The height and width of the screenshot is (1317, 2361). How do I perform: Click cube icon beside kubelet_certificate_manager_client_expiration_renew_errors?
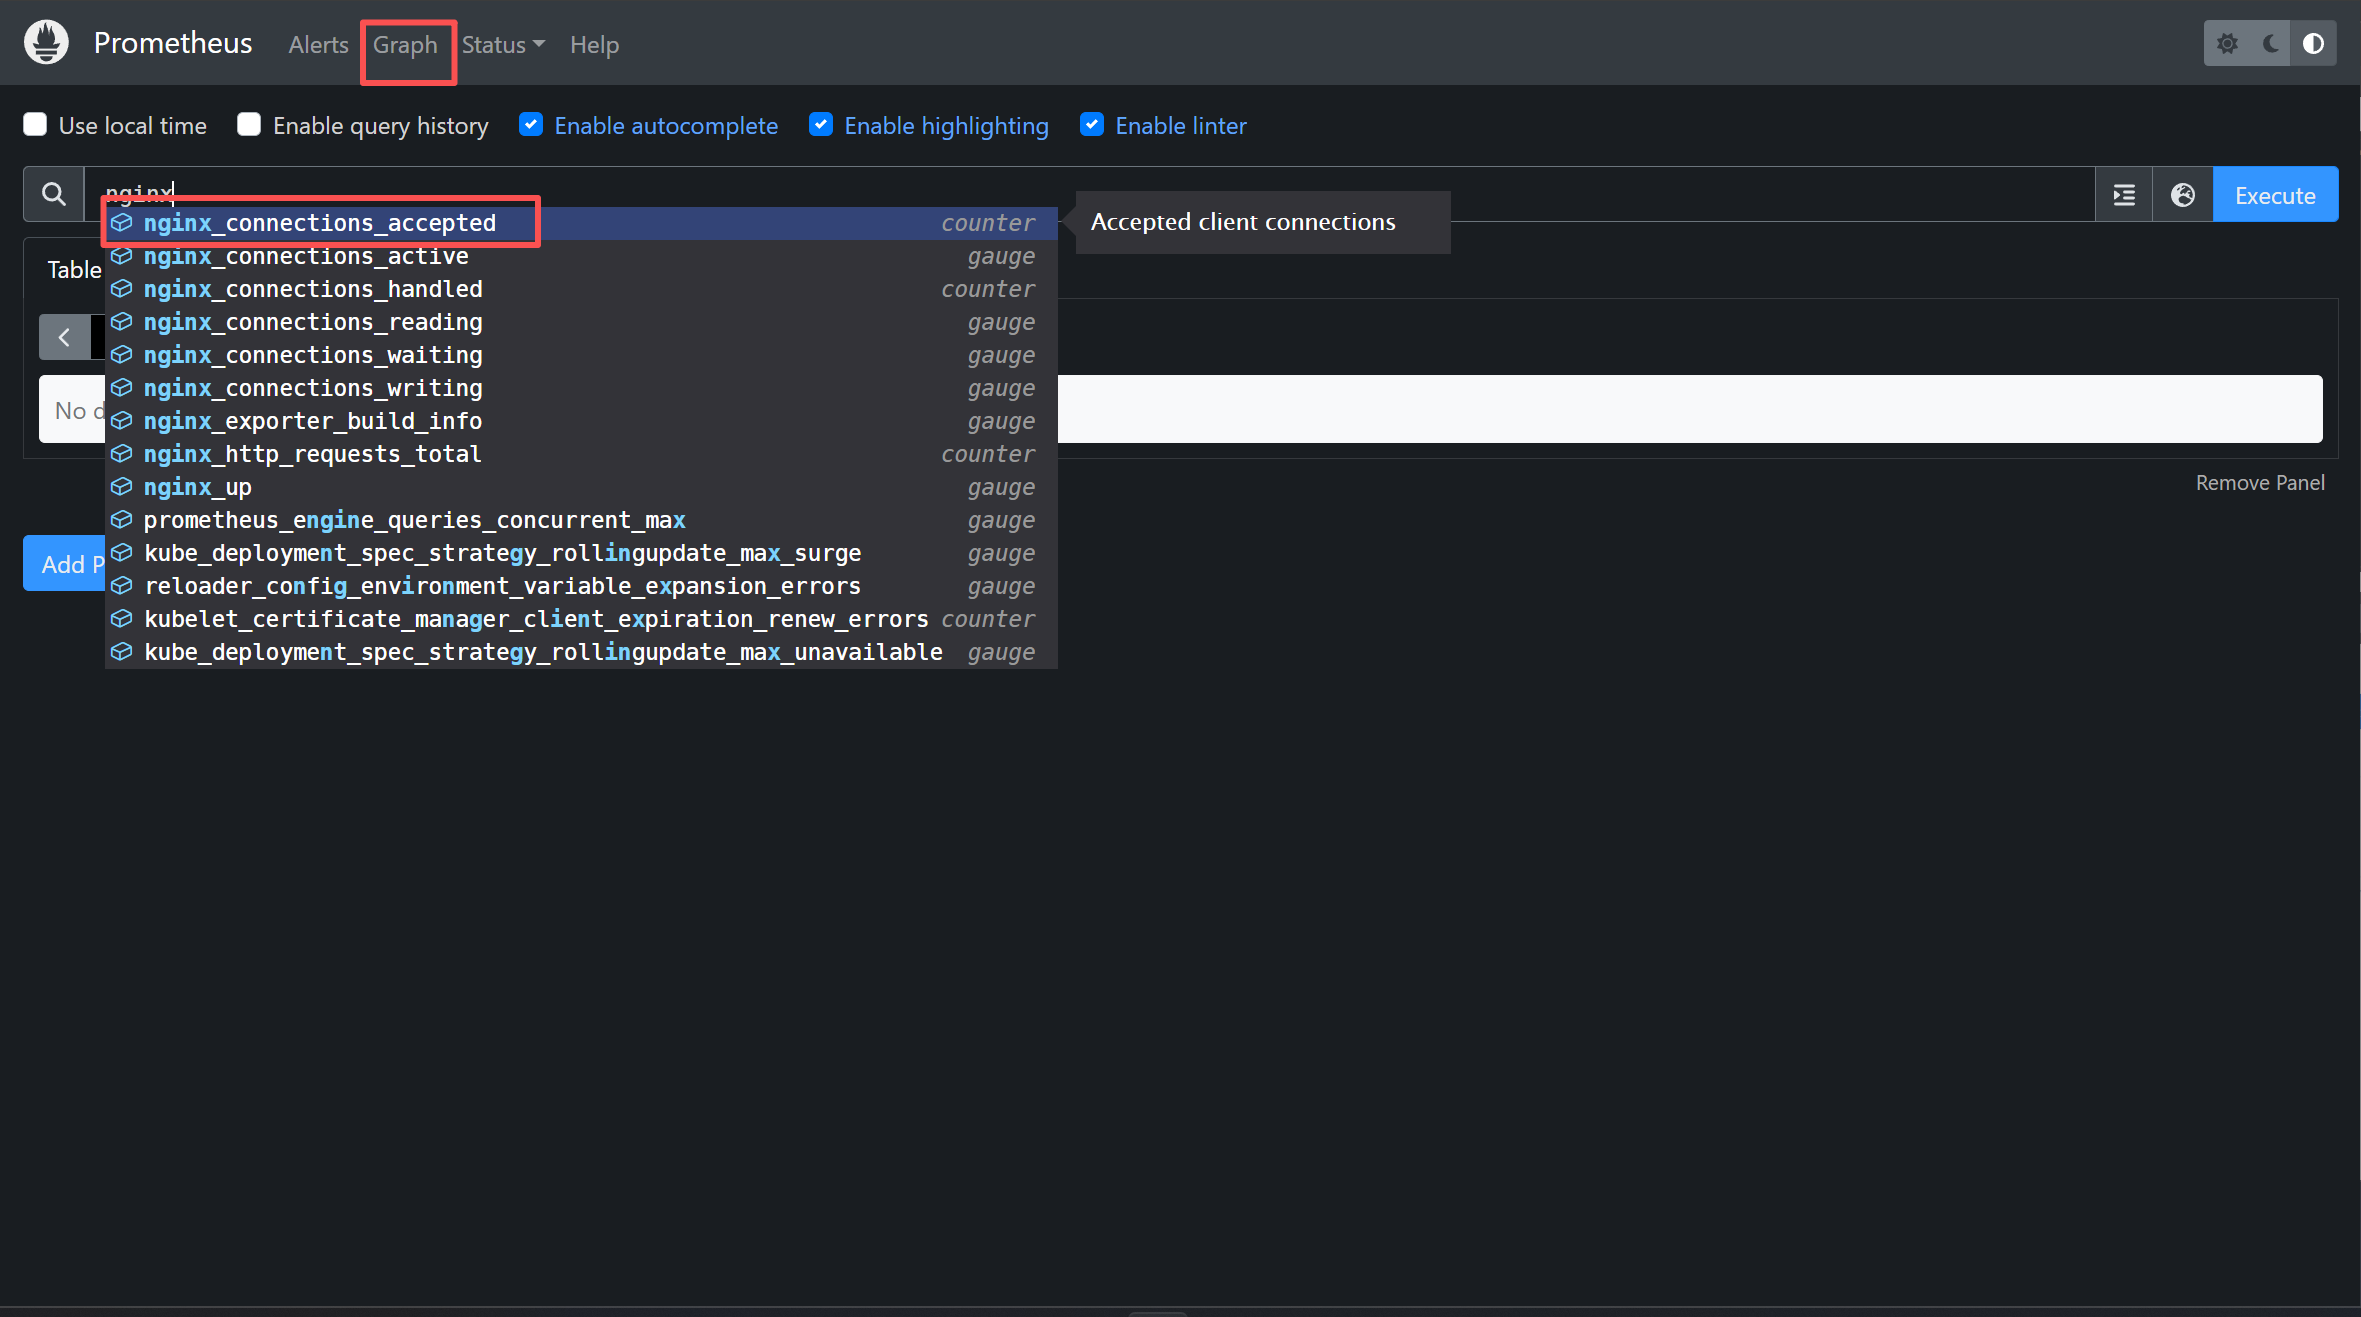121,619
